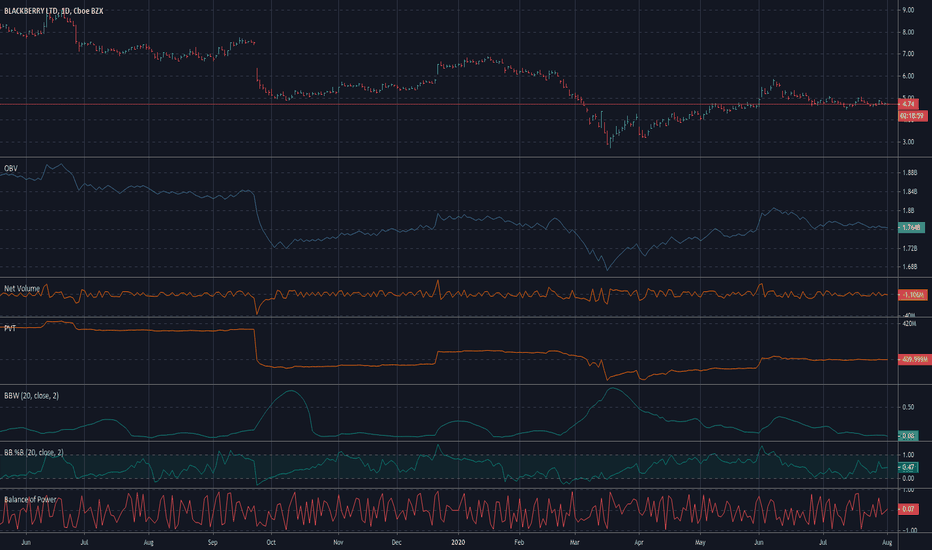The image size is (932, 550).
Task: Click the Apr label on time axis
Action: 639,542
